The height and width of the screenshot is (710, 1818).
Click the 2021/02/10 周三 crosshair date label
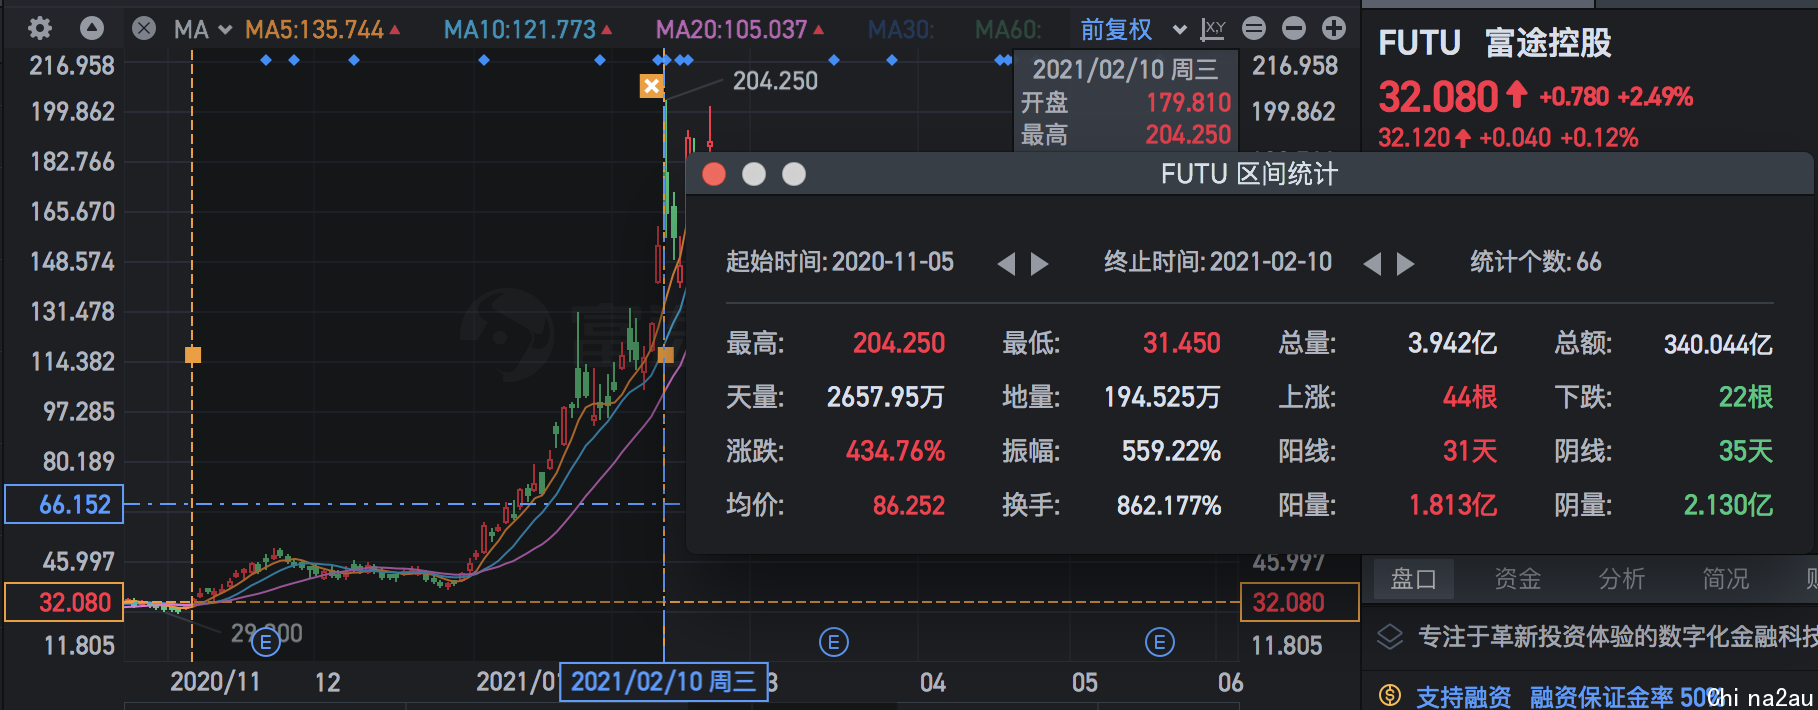[664, 682]
